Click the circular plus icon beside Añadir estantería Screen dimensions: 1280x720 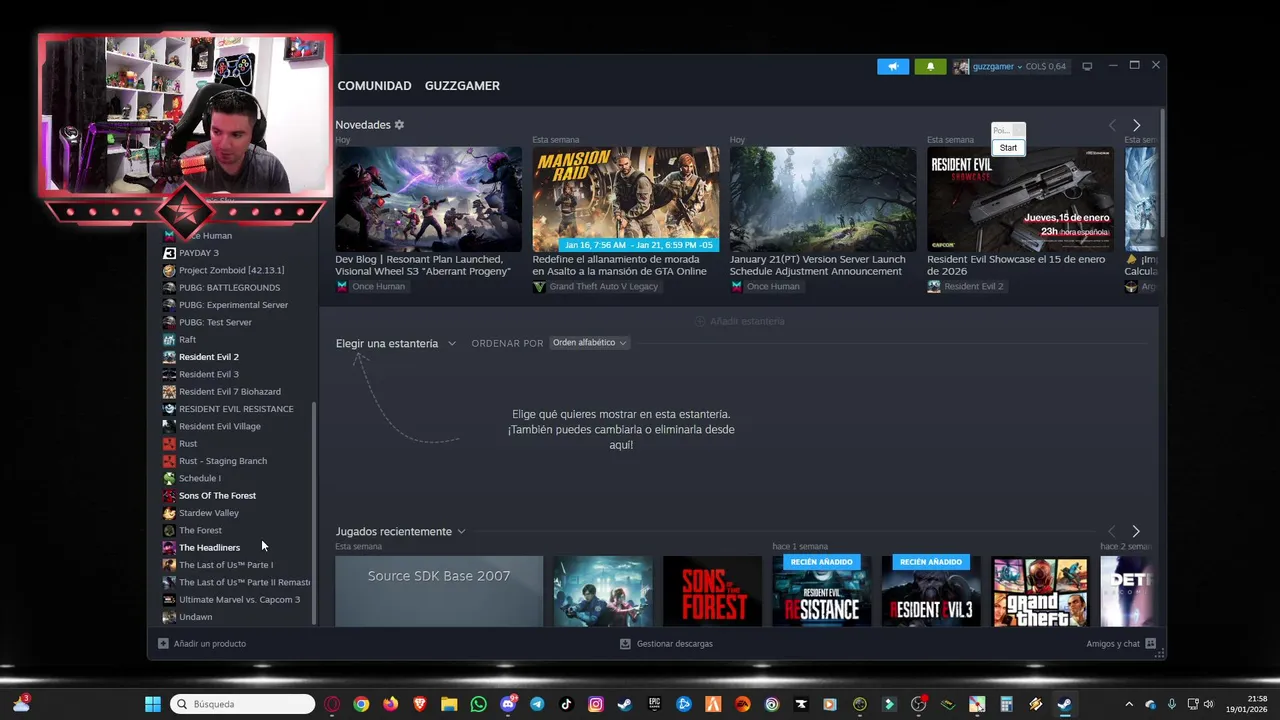click(x=700, y=321)
